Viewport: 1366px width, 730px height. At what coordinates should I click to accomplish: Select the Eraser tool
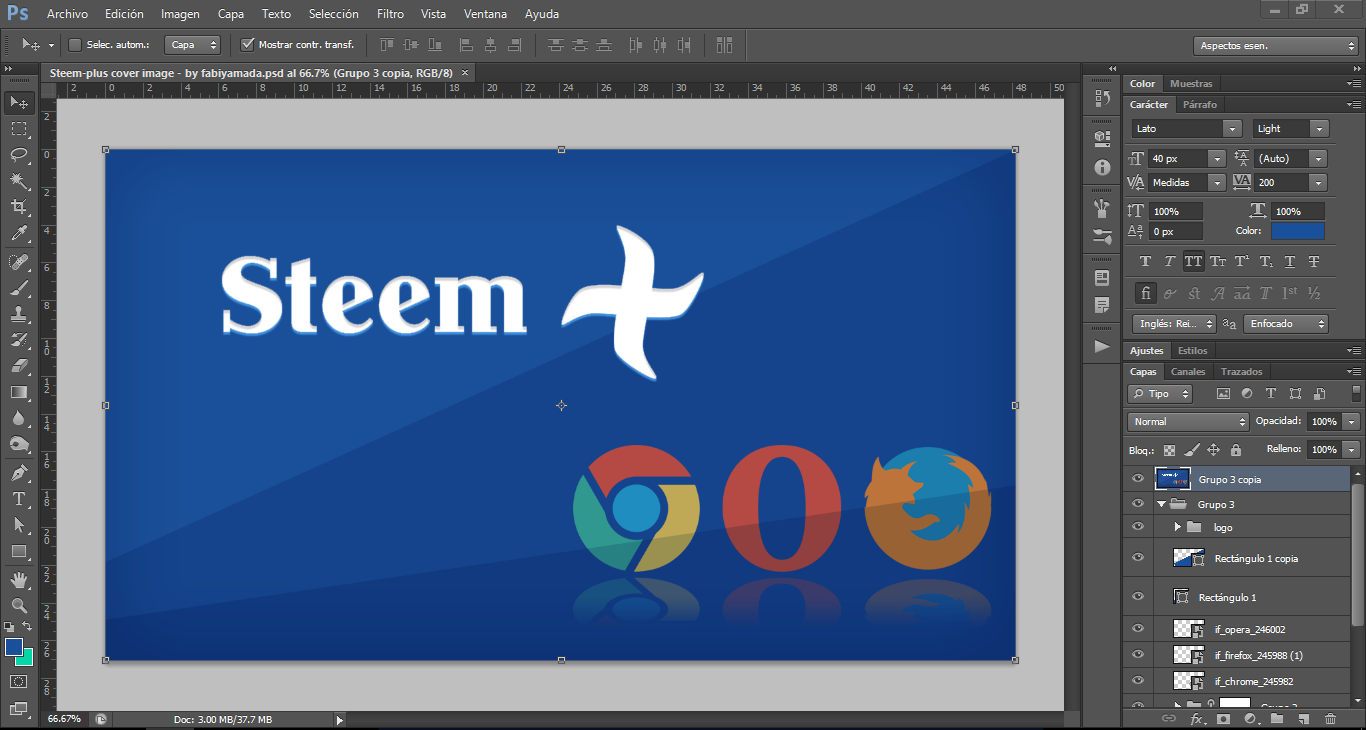[x=19, y=366]
